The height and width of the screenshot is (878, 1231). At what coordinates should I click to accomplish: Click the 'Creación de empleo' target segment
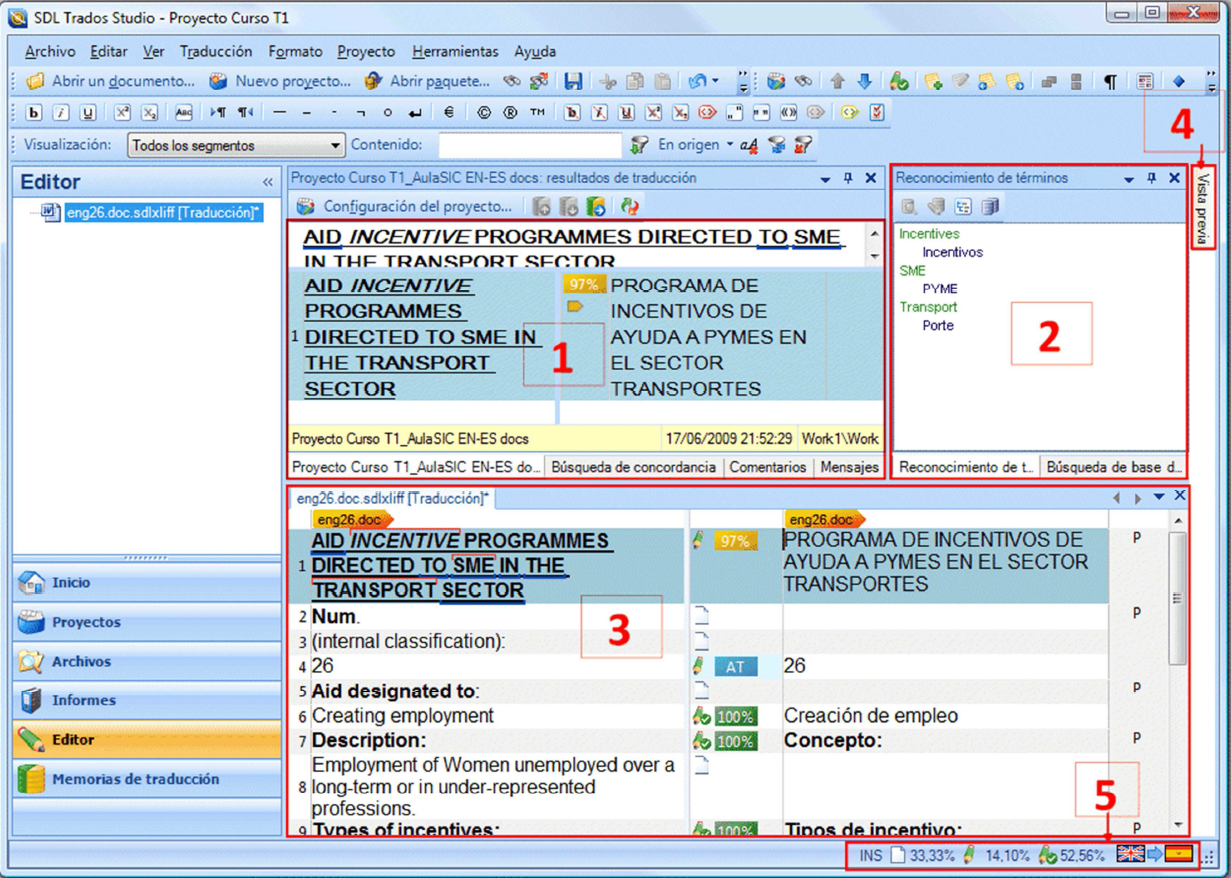(x=871, y=716)
